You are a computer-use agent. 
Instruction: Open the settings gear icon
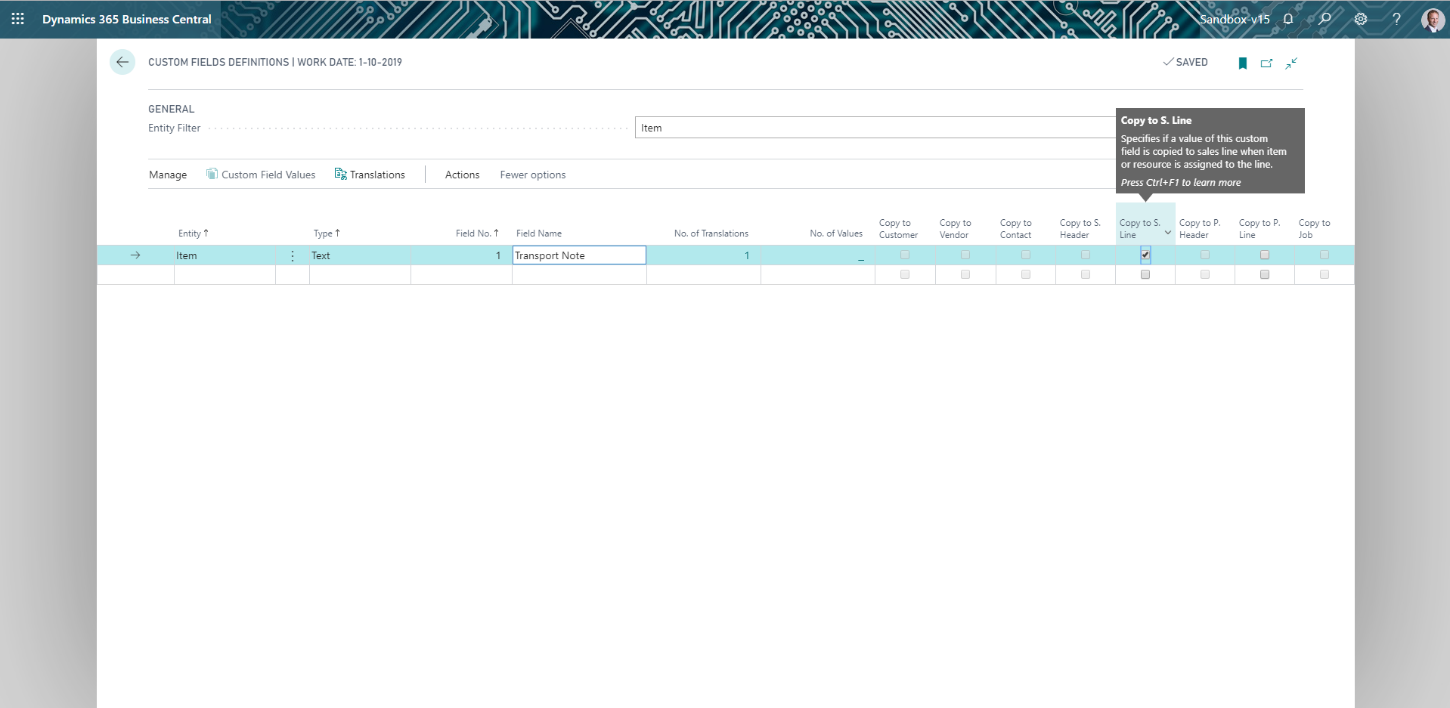tap(1361, 19)
